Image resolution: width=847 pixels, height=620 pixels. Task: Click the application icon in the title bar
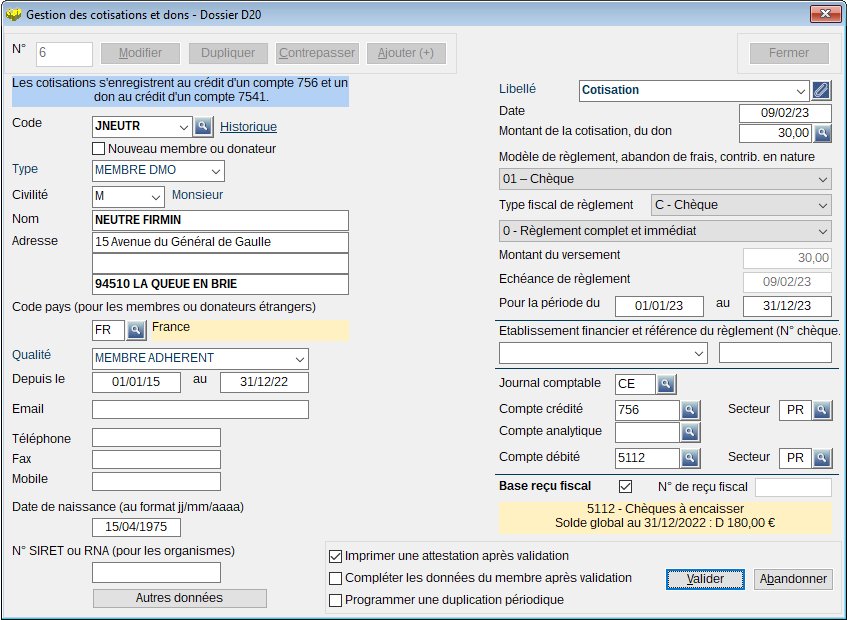(x=13, y=15)
